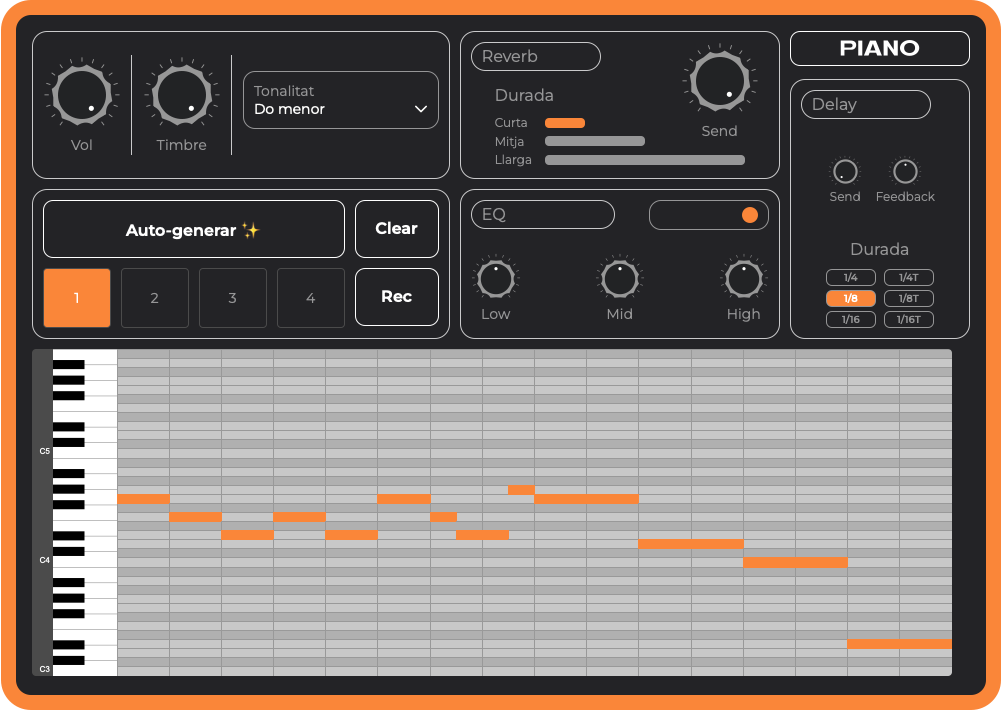
Task: Choose the 1/8T delay duration option
Action: [909, 298]
